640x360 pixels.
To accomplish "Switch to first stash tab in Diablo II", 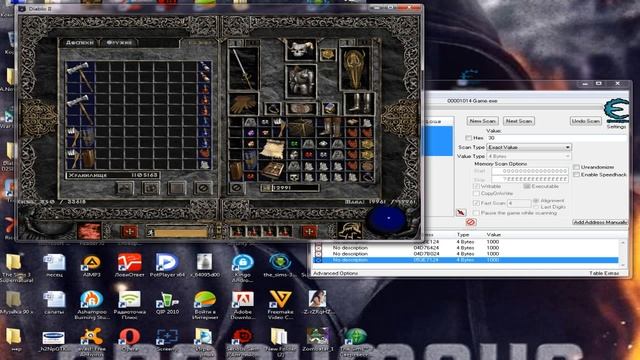I will coord(80,42).
